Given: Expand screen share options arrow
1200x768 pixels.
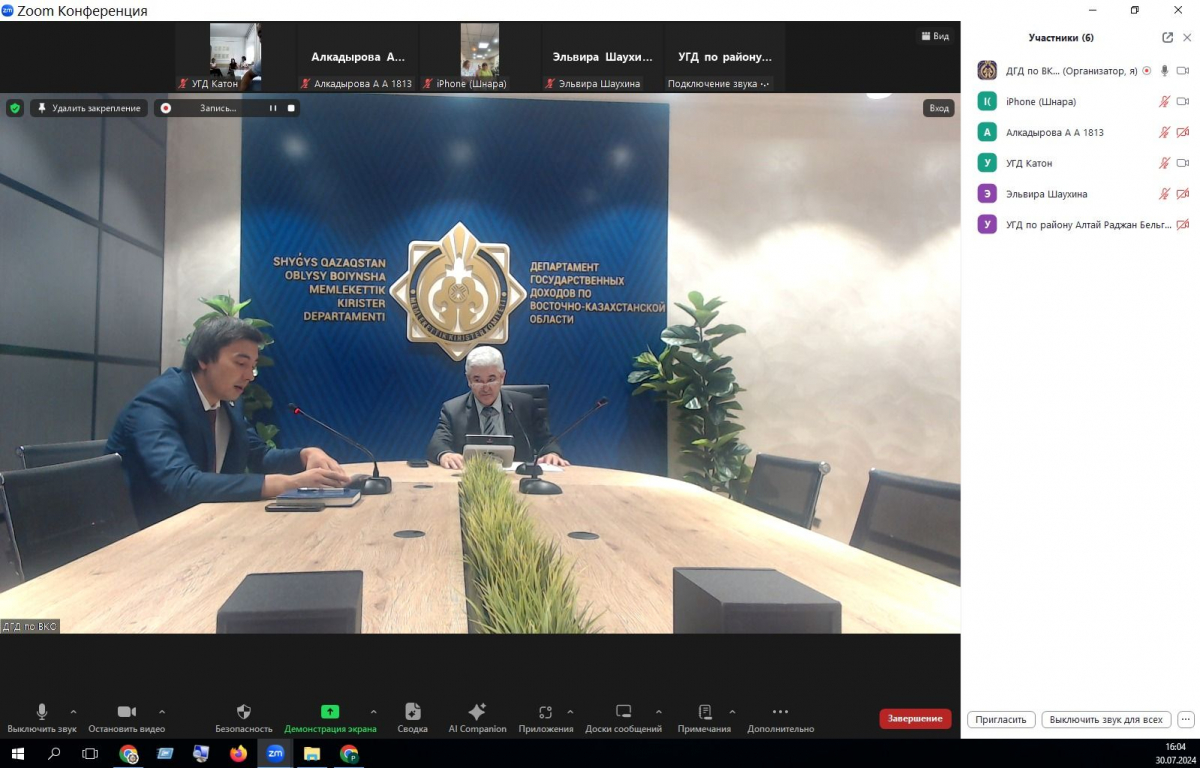Looking at the screenshot, I should pyautogui.click(x=374, y=712).
